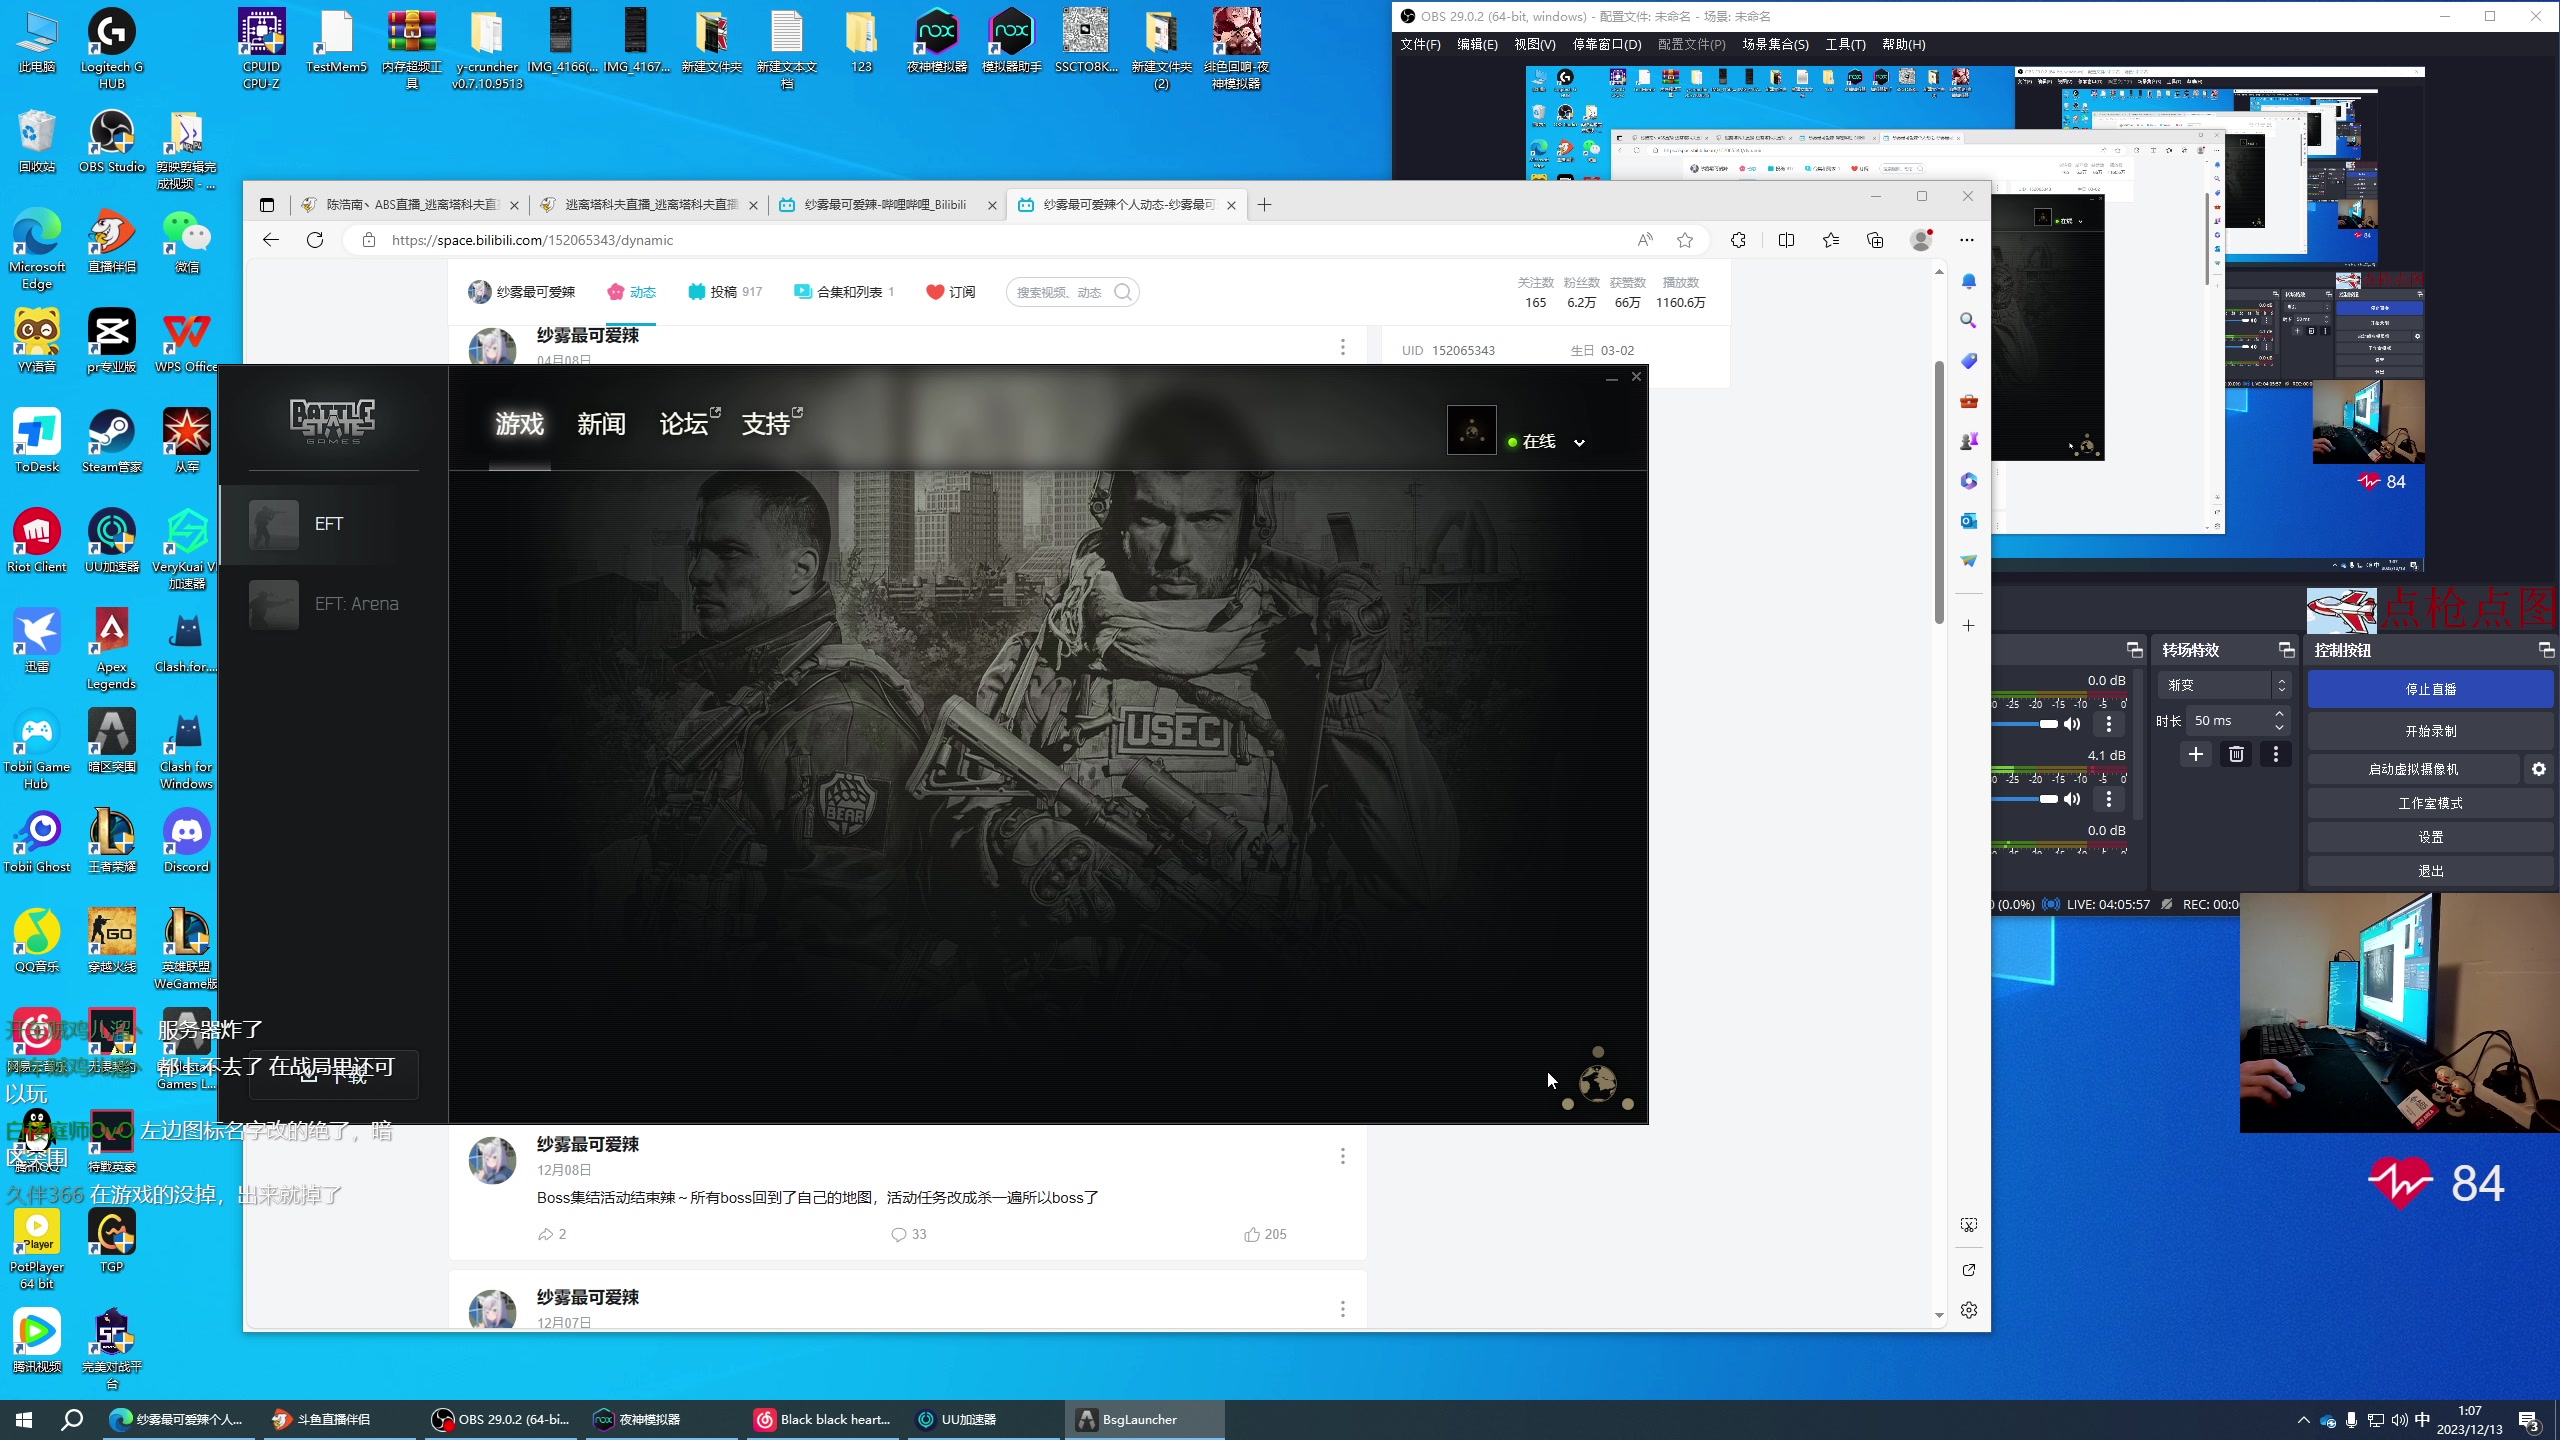This screenshot has height=1440, width=2560.
Task: Delete the OBS transition with trash icon
Action: 2236,754
